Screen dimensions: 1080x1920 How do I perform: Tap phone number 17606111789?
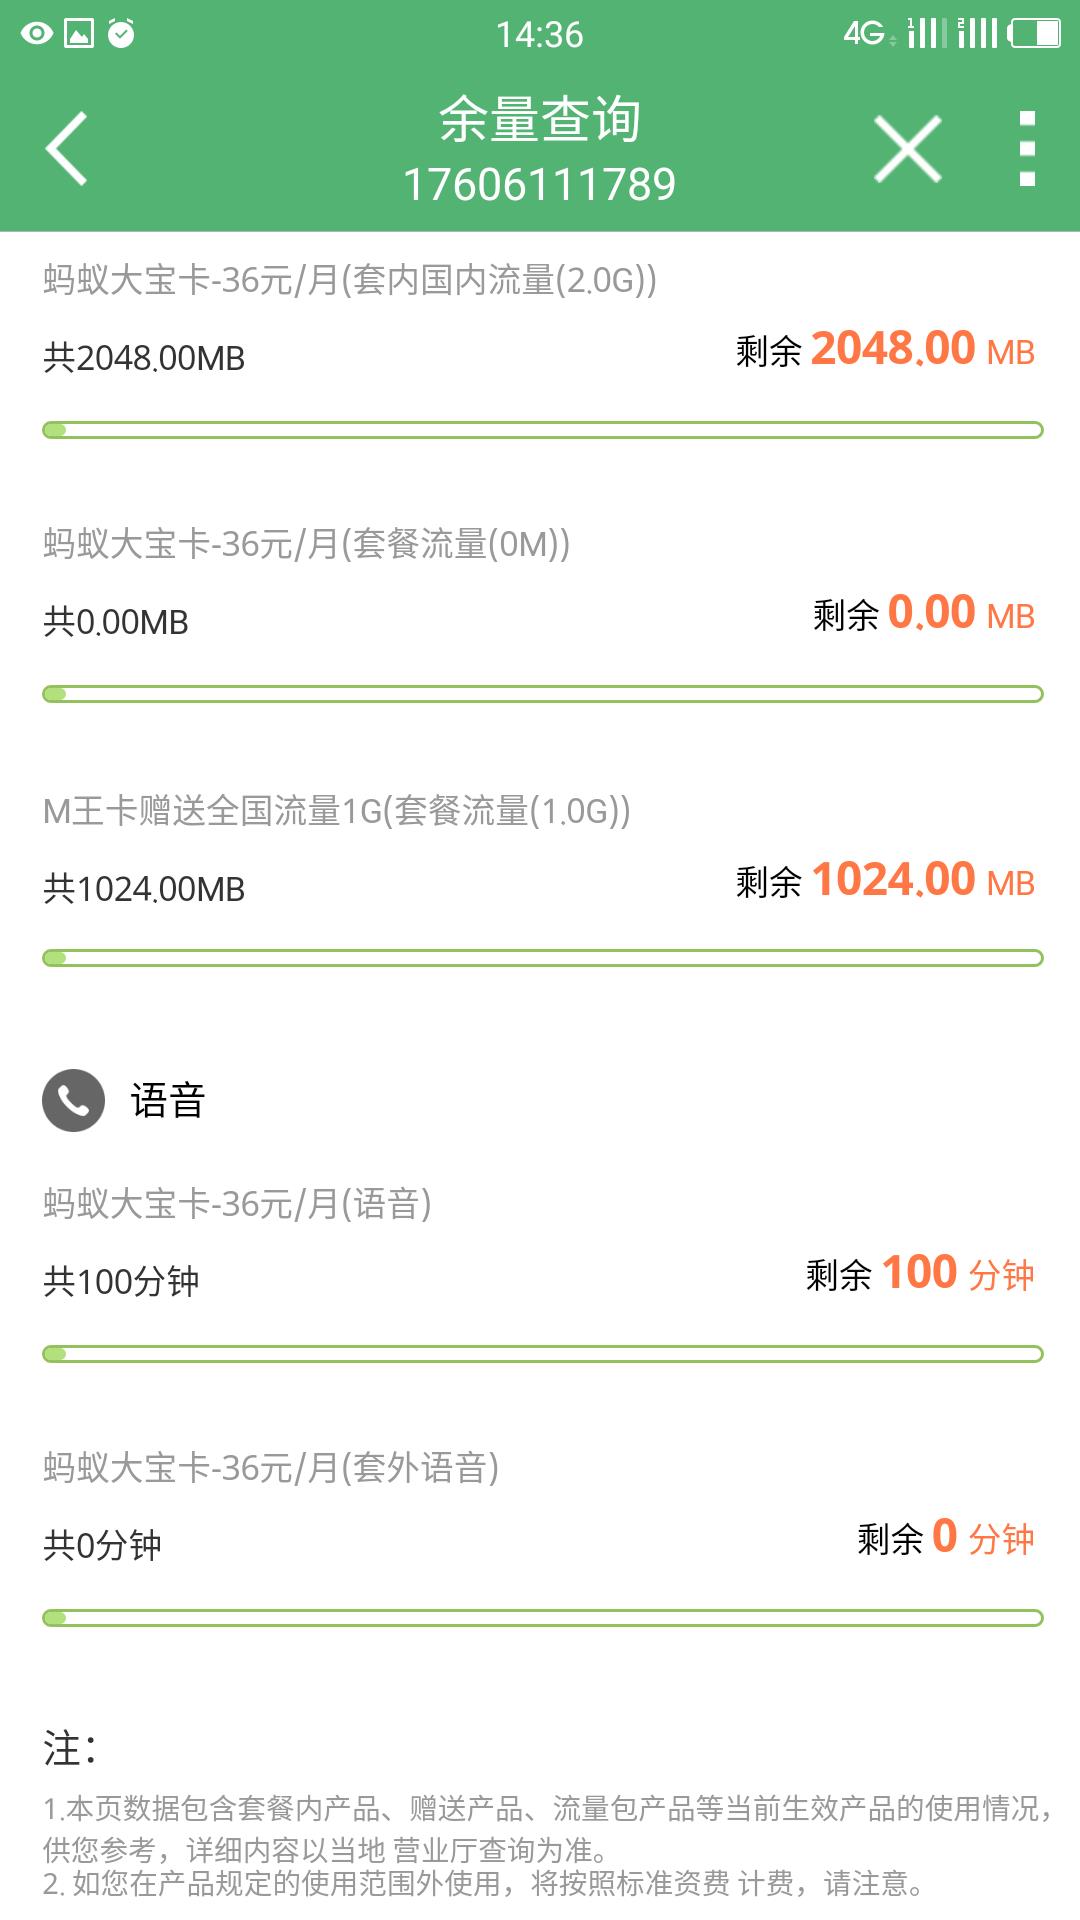pyautogui.click(x=540, y=185)
